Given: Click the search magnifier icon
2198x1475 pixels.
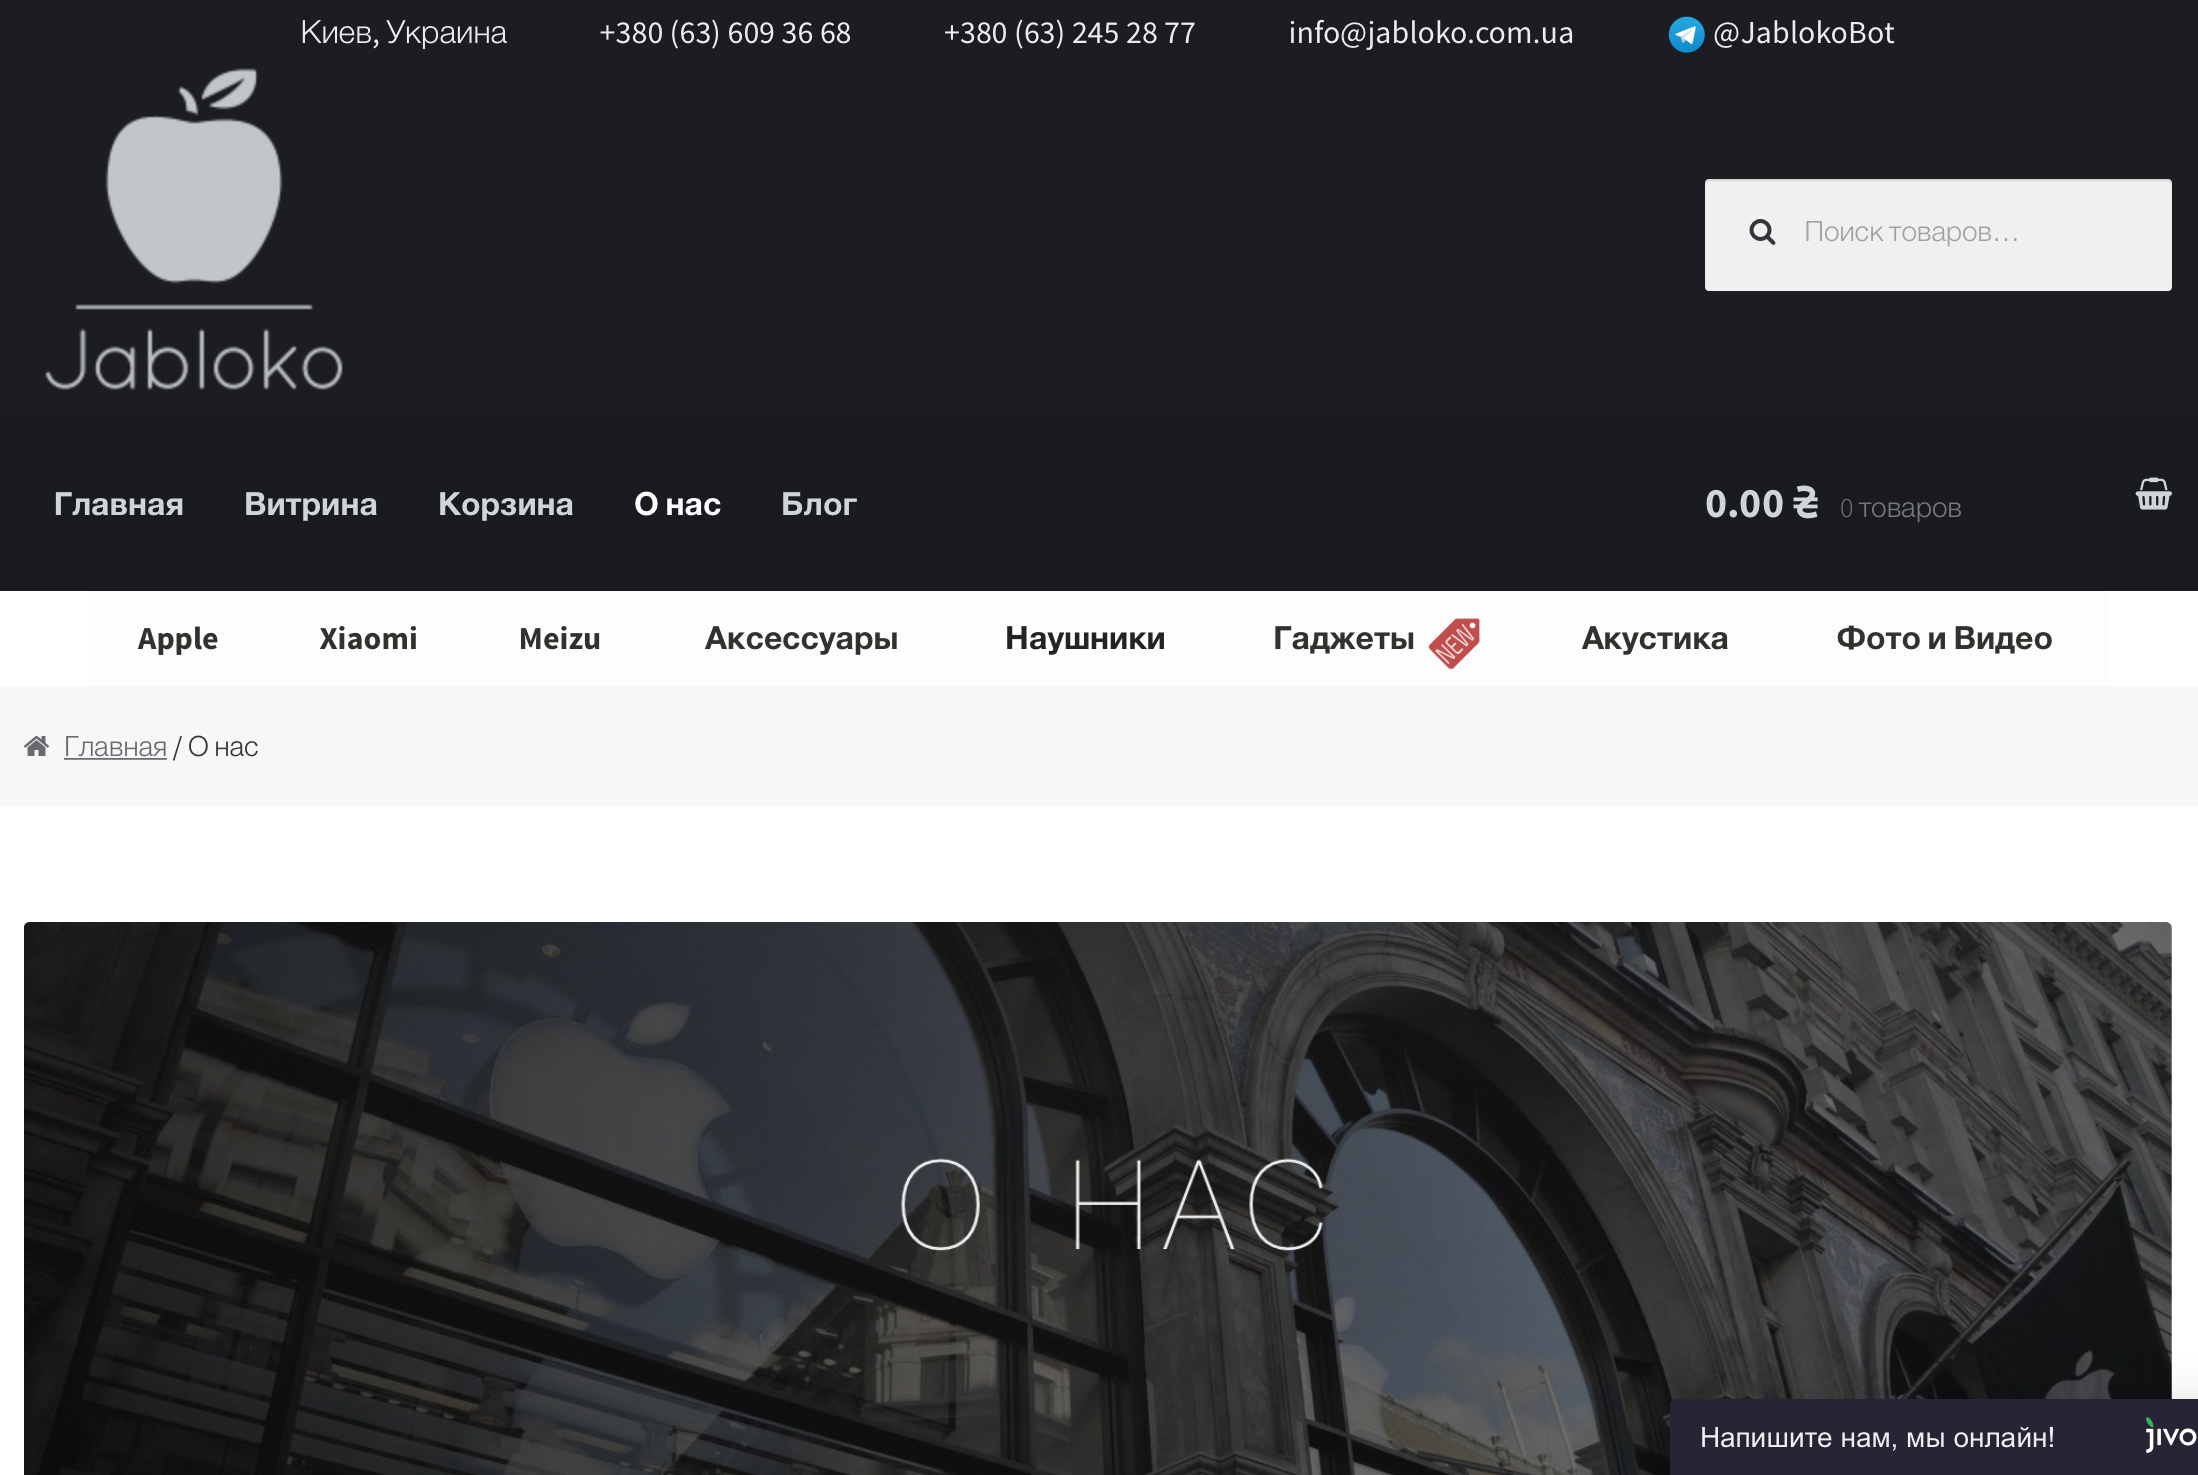Looking at the screenshot, I should 1762,233.
